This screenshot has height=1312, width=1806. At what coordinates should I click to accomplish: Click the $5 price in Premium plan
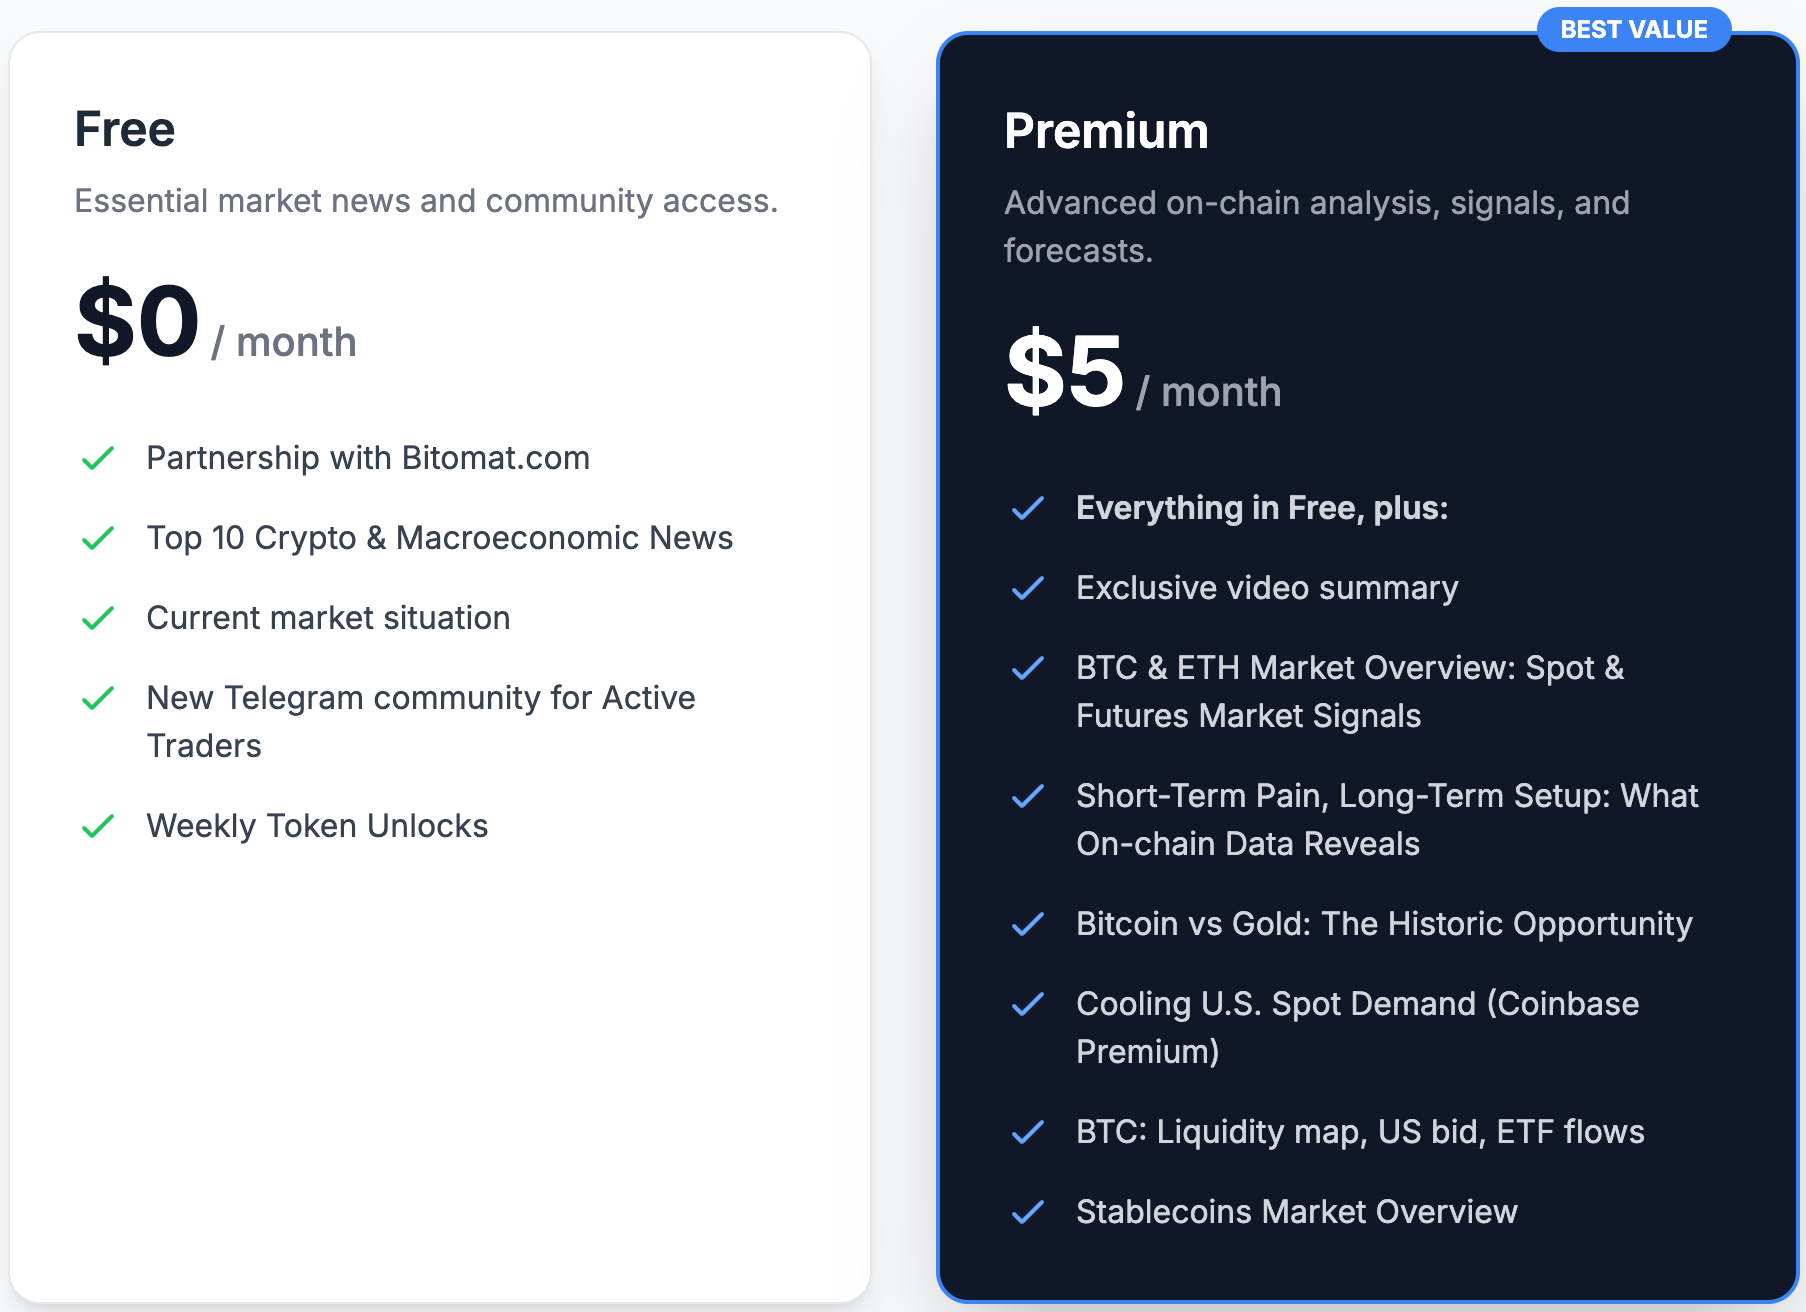(x=1065, y=371)
